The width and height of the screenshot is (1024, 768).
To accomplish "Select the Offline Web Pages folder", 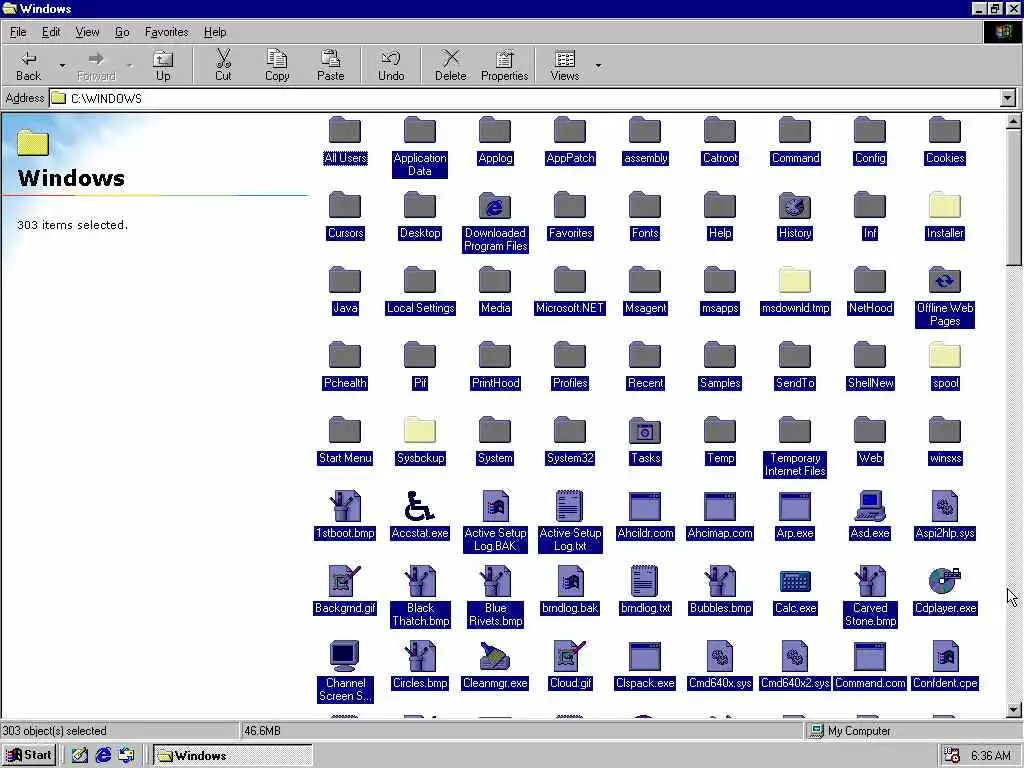I will 945,298.
